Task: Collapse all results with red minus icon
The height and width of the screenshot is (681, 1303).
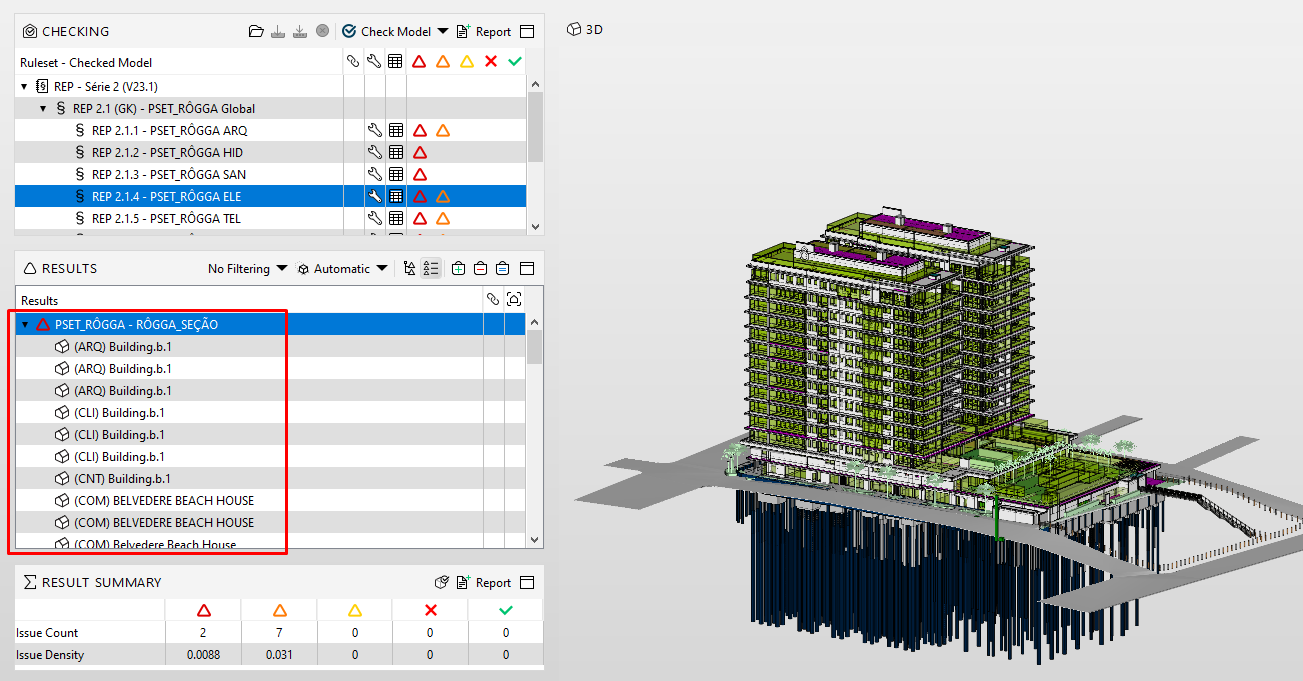Action: 481,268
